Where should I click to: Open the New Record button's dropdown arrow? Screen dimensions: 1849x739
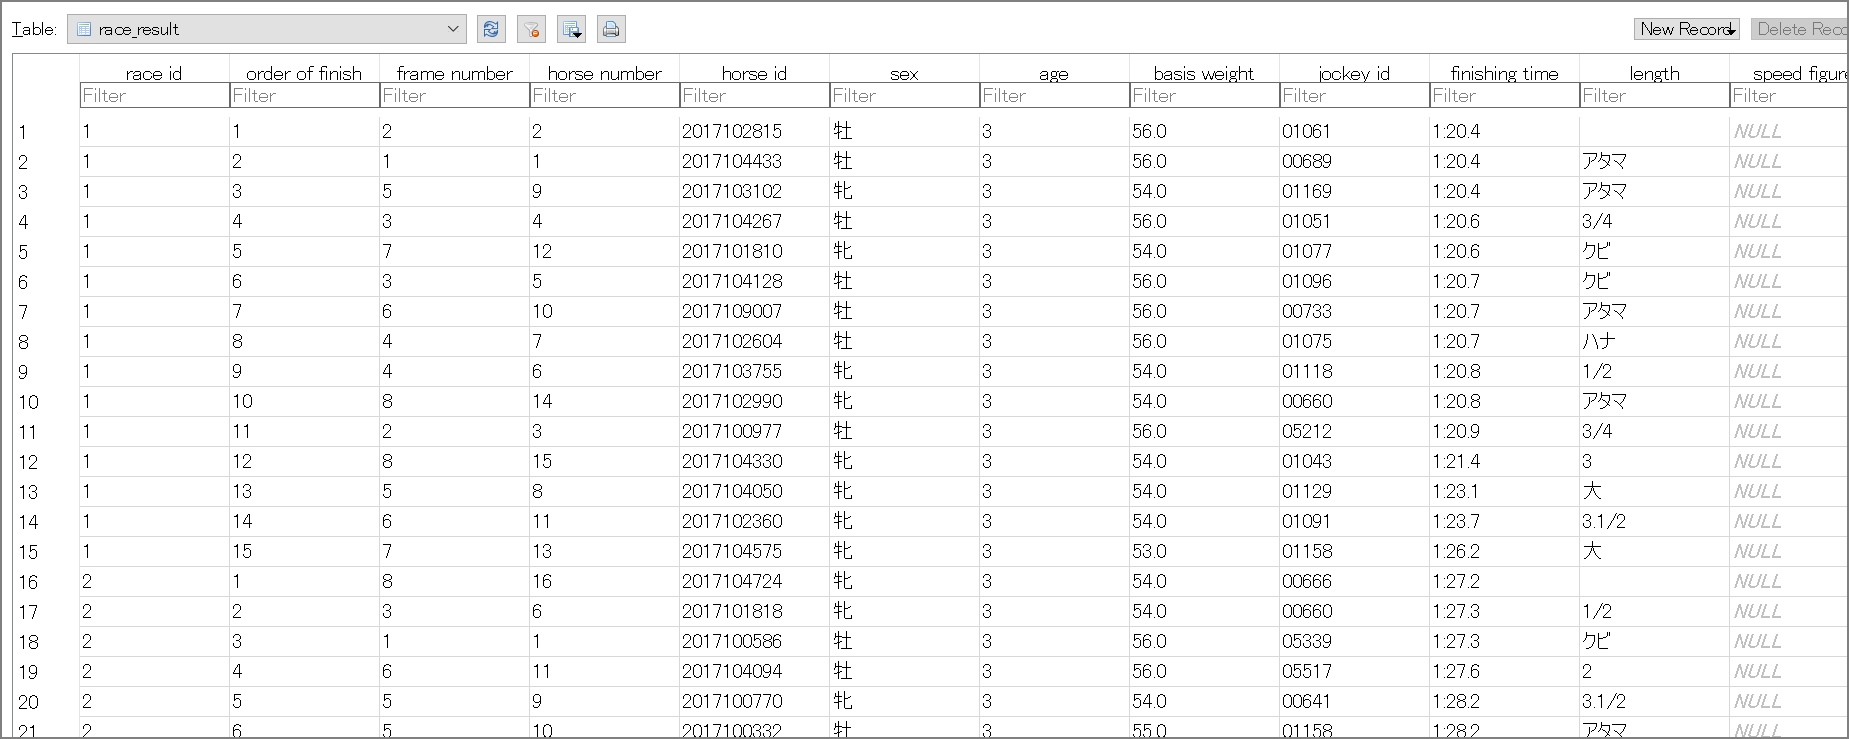[1731, 31]
